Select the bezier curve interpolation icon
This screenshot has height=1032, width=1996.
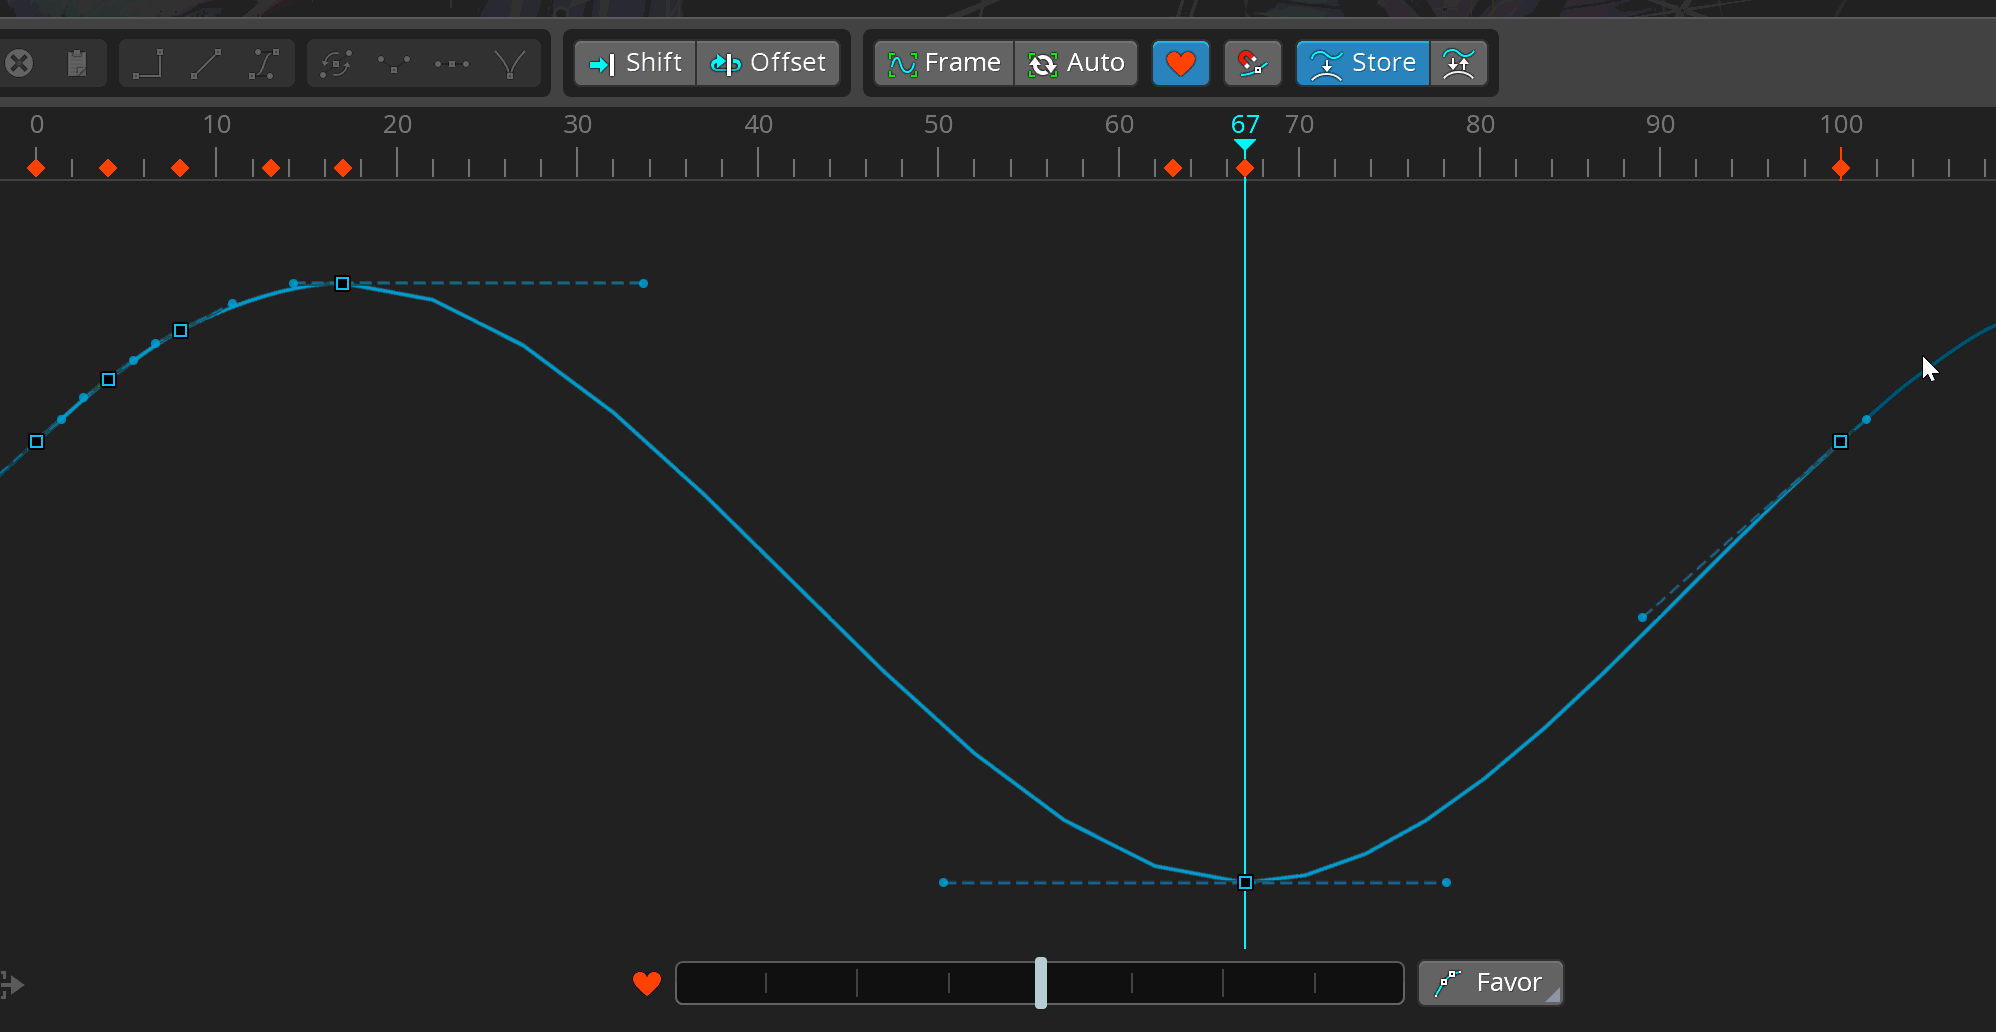click(264, 63)
